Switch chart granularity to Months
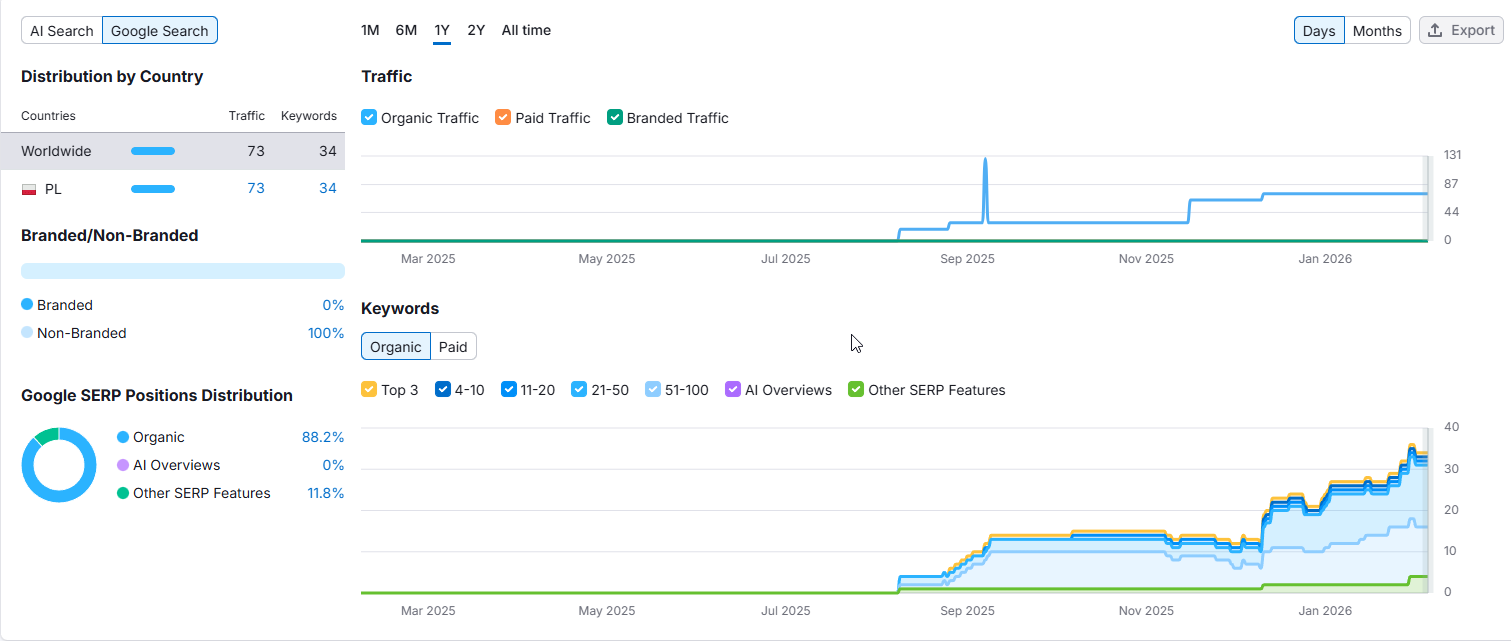Viewport: 1511px width, 641px height. tap(1377, 31)
